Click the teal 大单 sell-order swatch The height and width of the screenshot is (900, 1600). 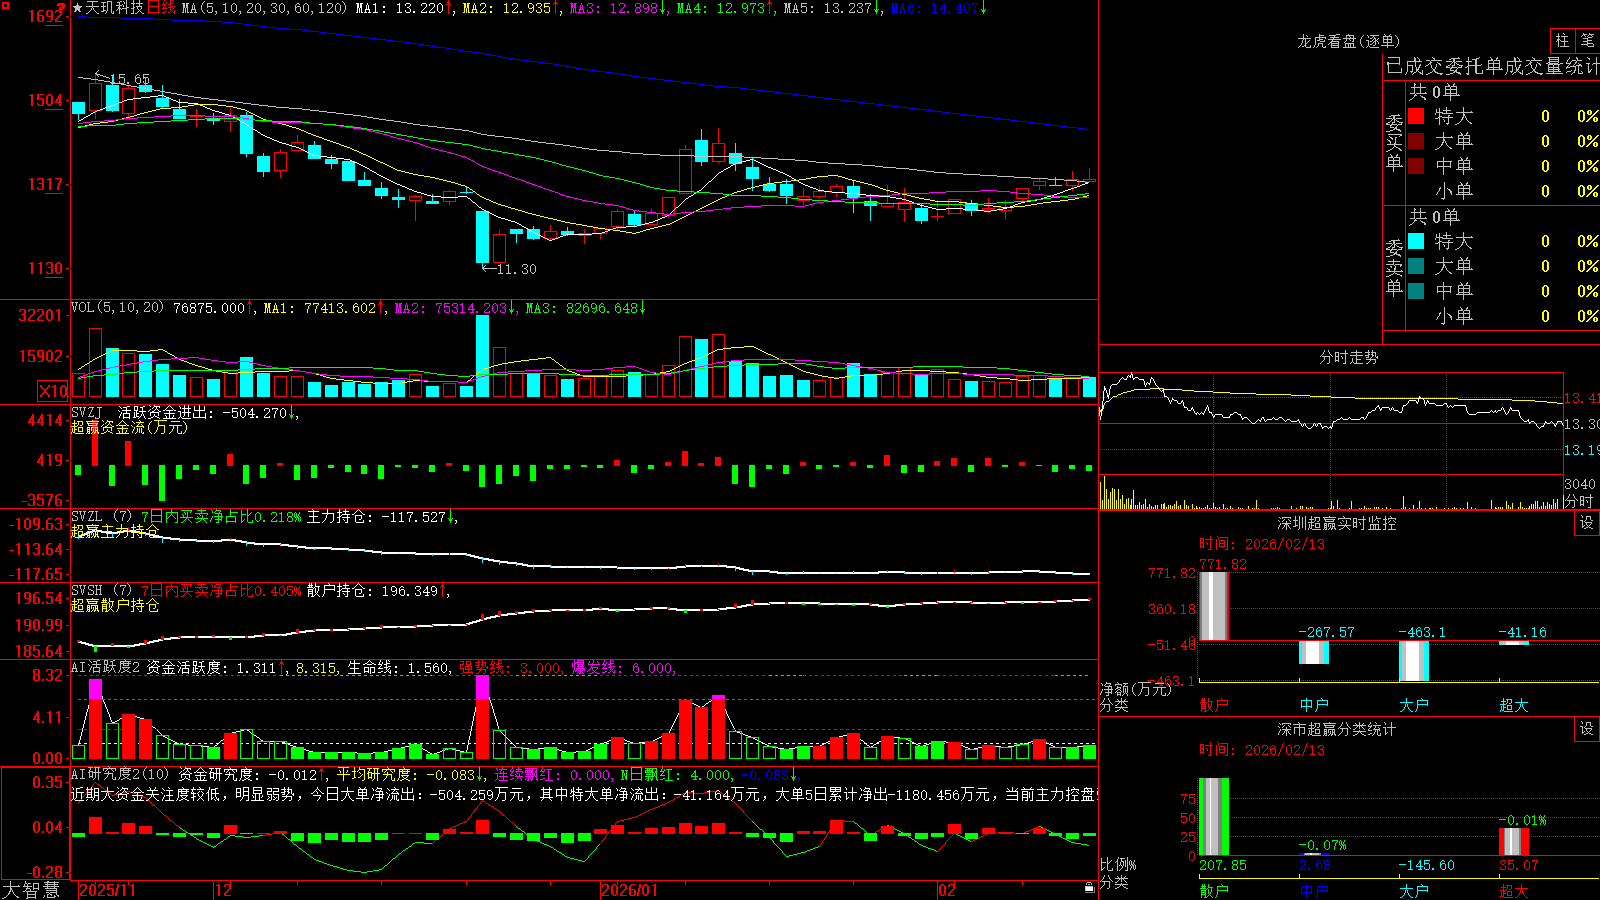[1416, 266]
